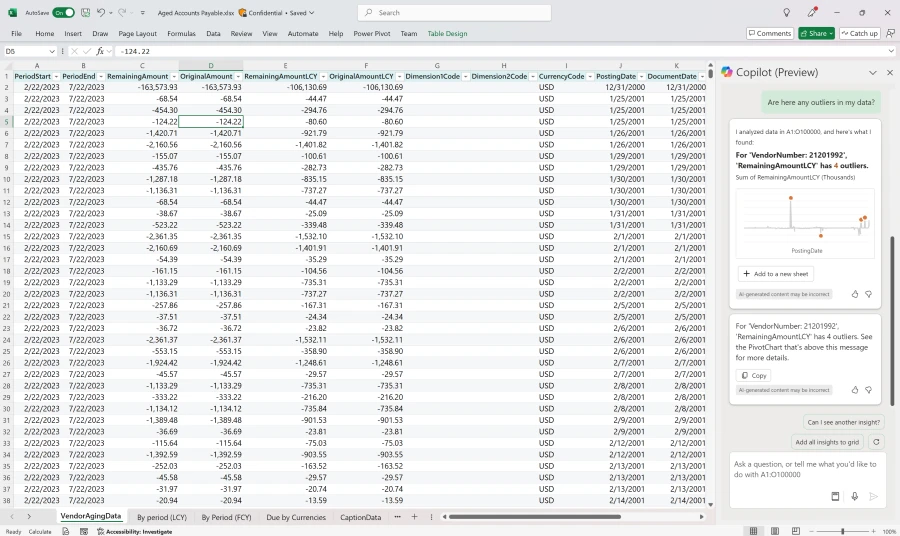Click the Save icon in title bar

(86, 13)
